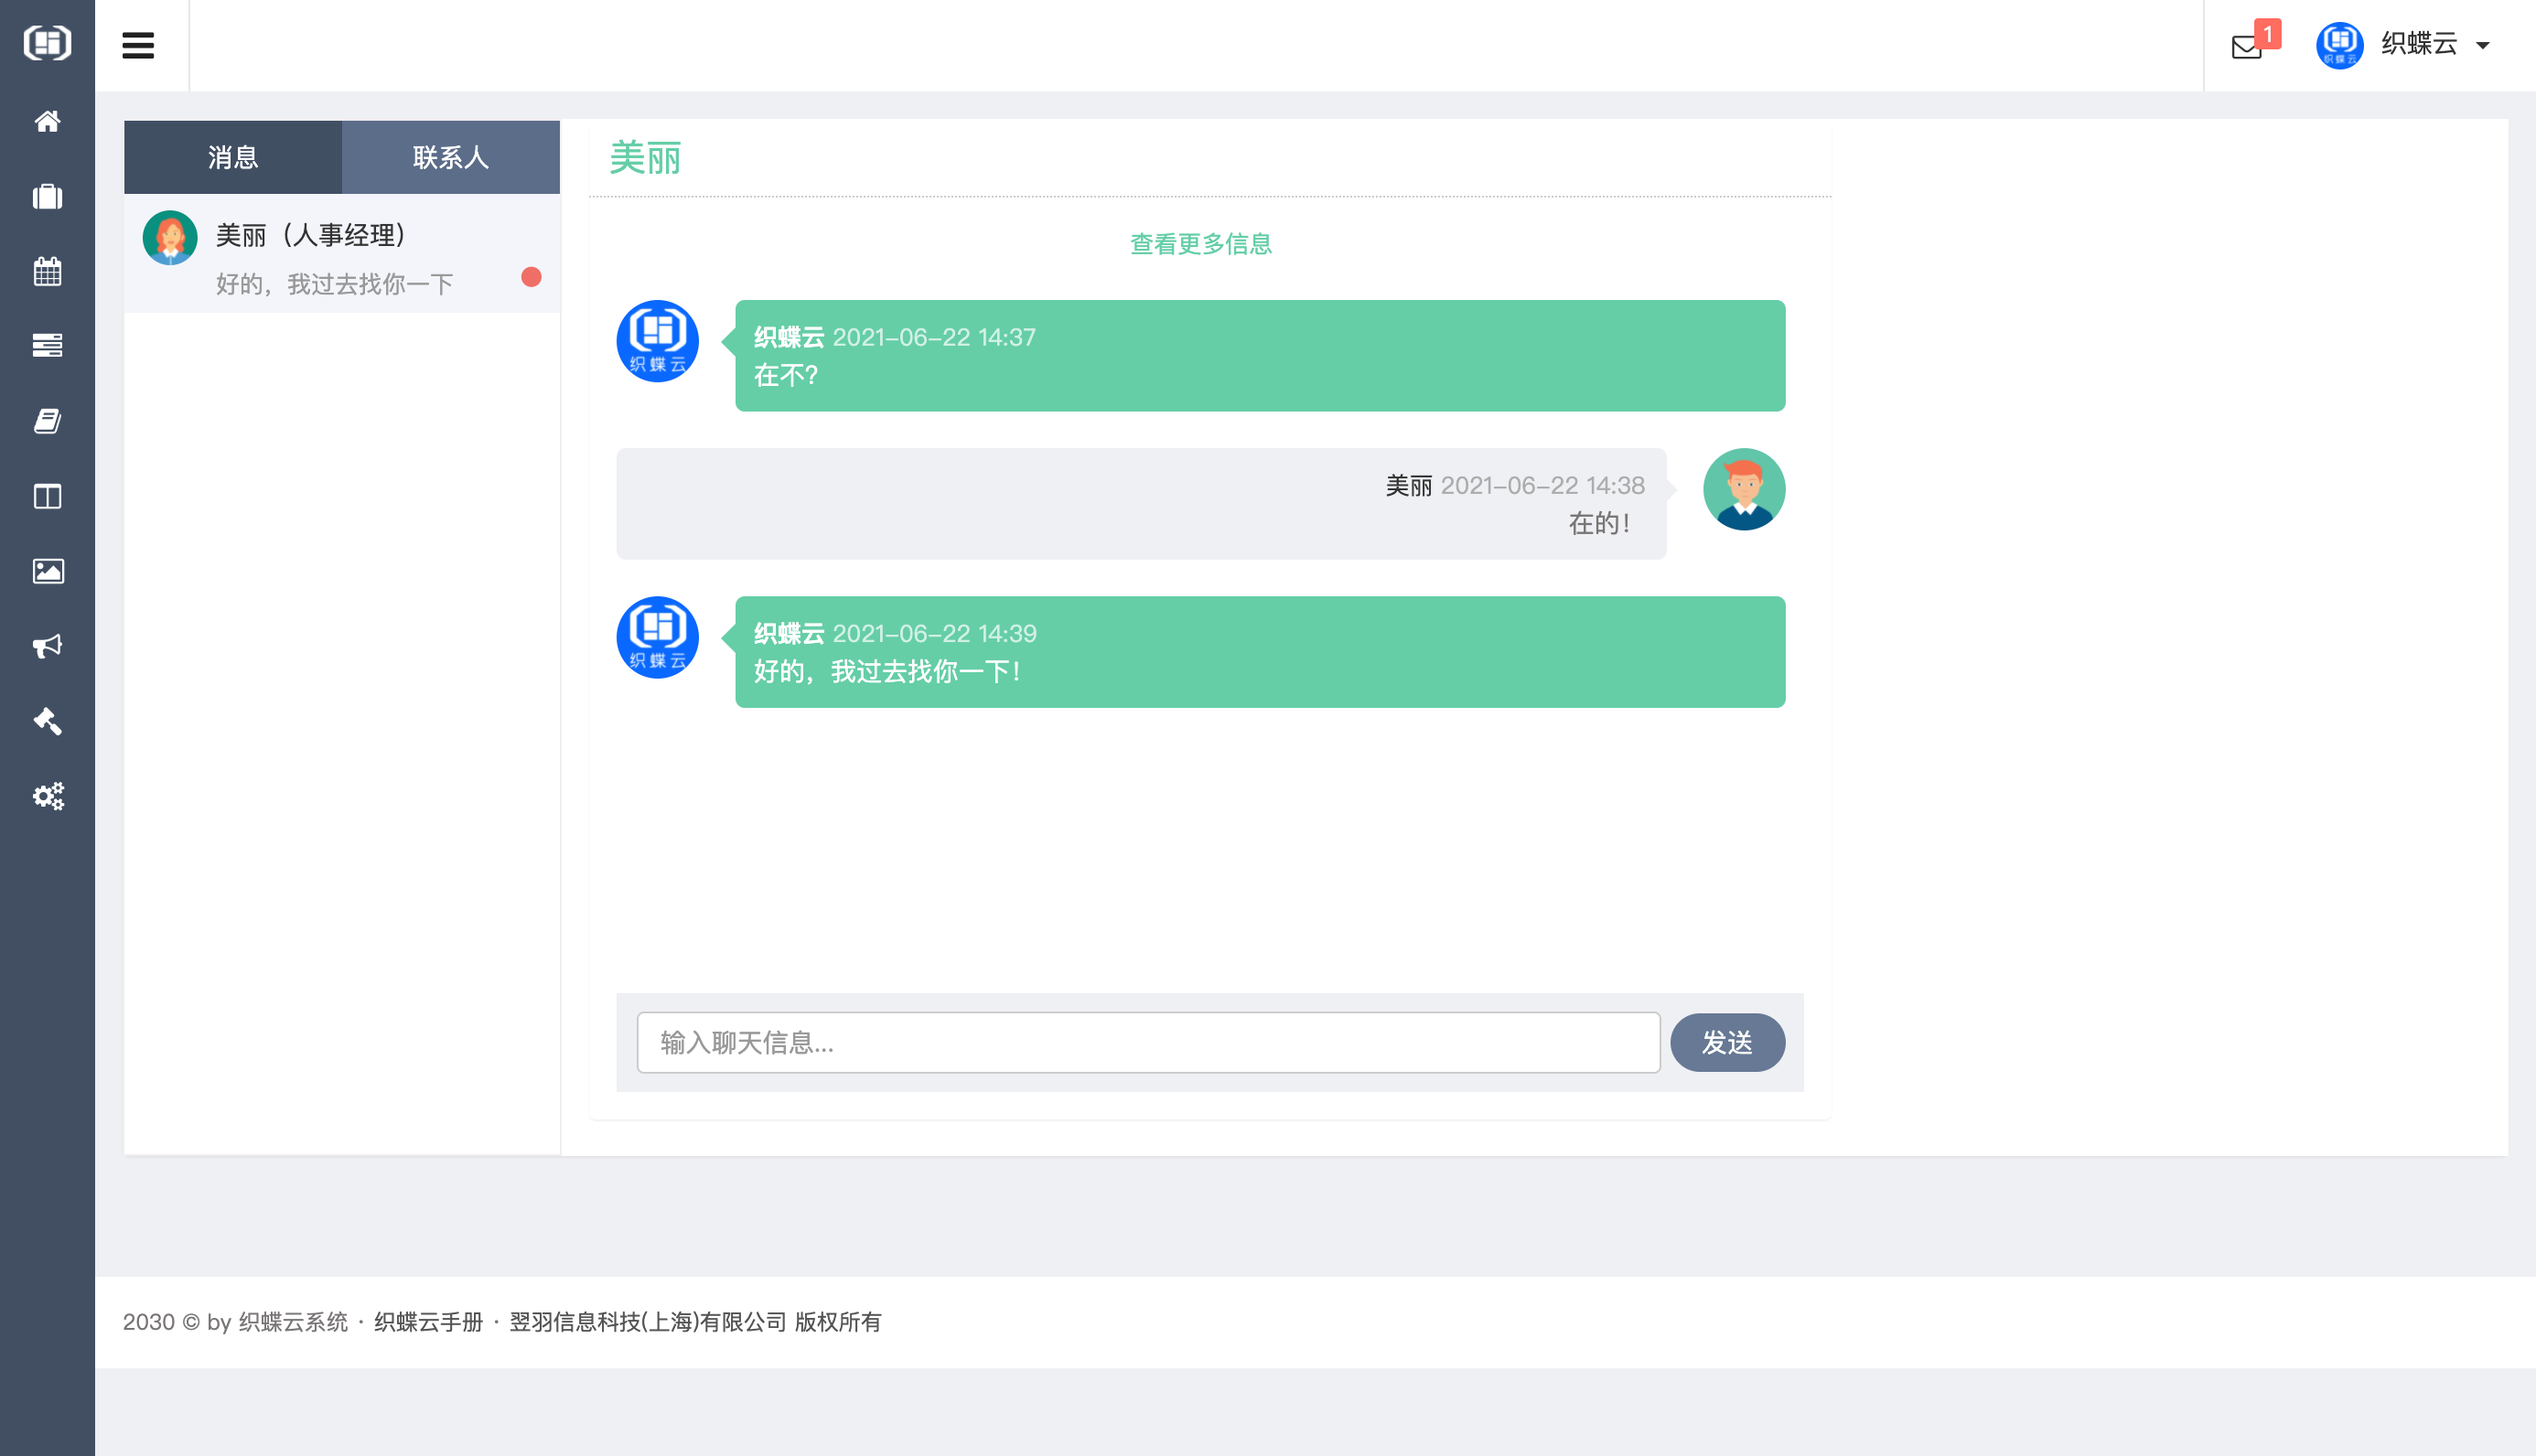Image resolution: width=2536 pixels, height=1456 pixels.
Task: Switch to the 联系人 tab
Action: point(451,157)
